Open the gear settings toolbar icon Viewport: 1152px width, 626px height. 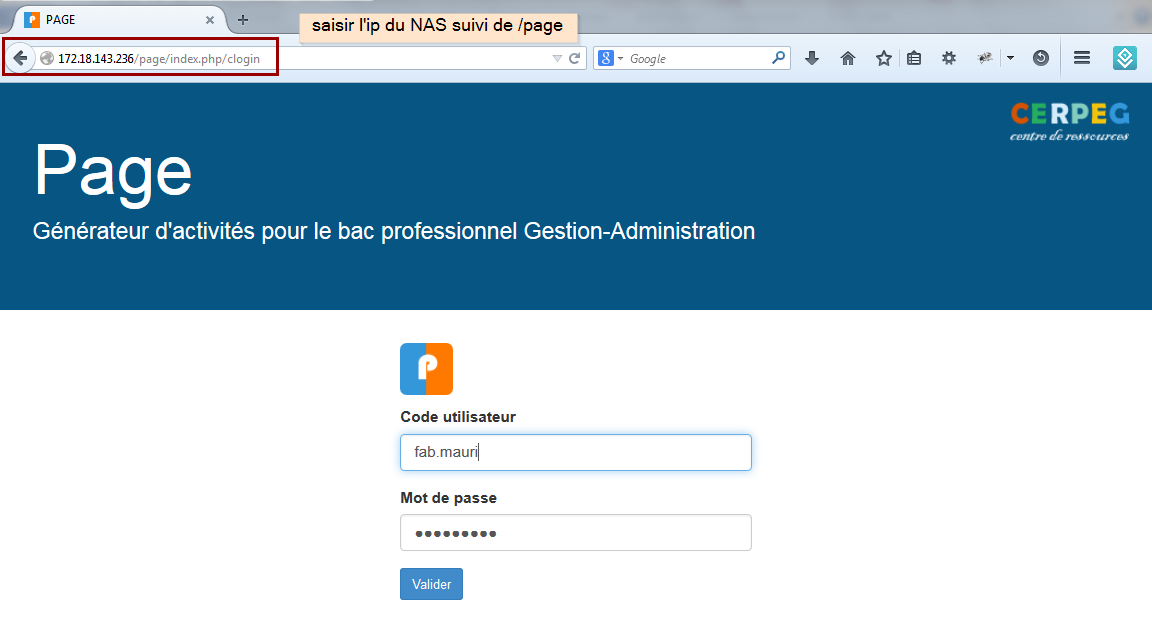[x=949, y=58]
